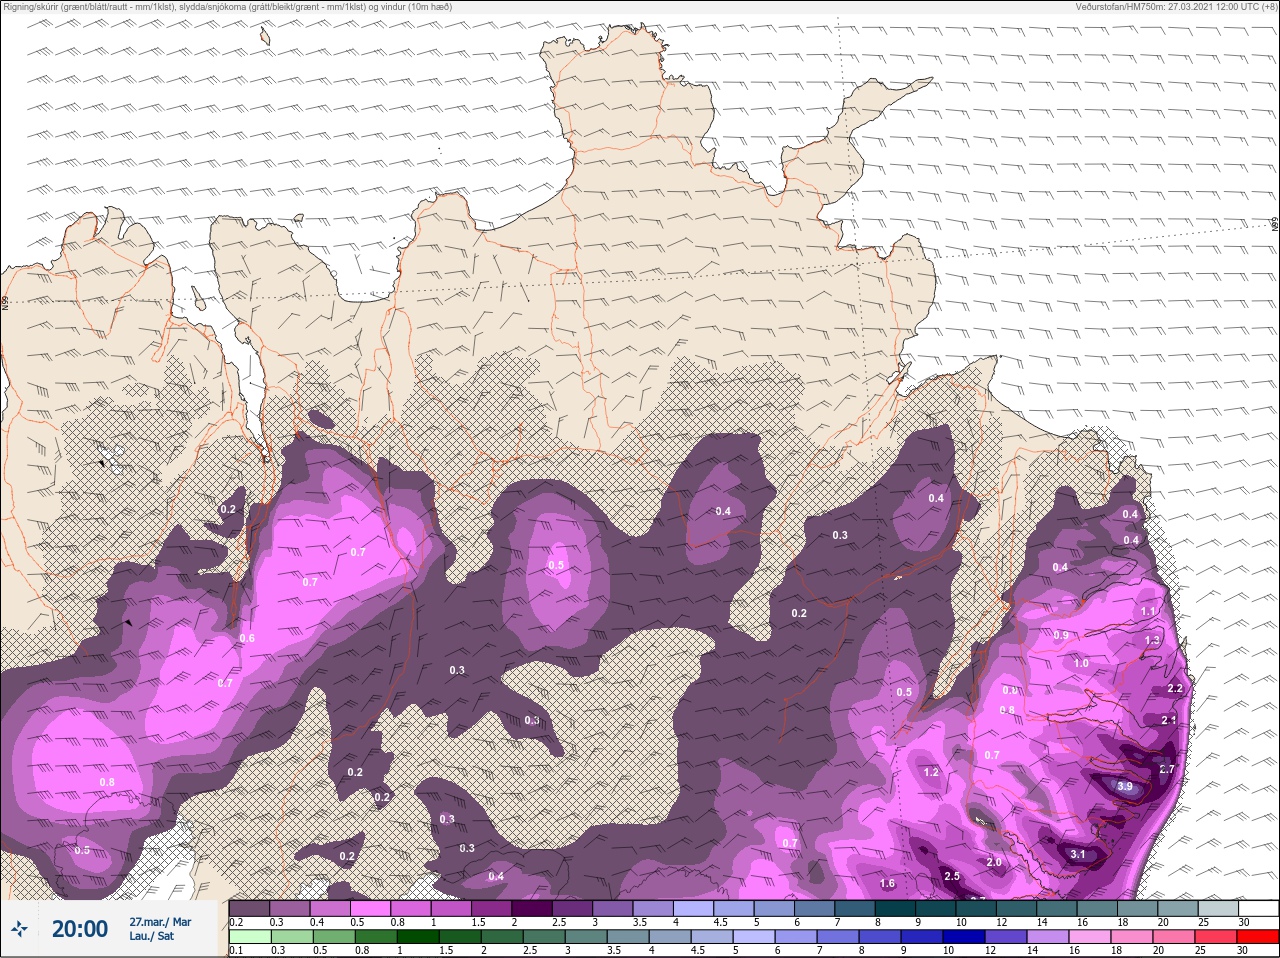The image size is (1280, 958).
Task: Click the white 30 swatch in upper legend
Action: coord(1257,908)
